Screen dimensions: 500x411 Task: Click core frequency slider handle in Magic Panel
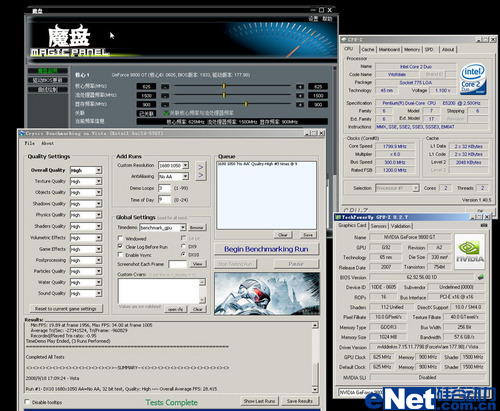(x=224, y=86)
